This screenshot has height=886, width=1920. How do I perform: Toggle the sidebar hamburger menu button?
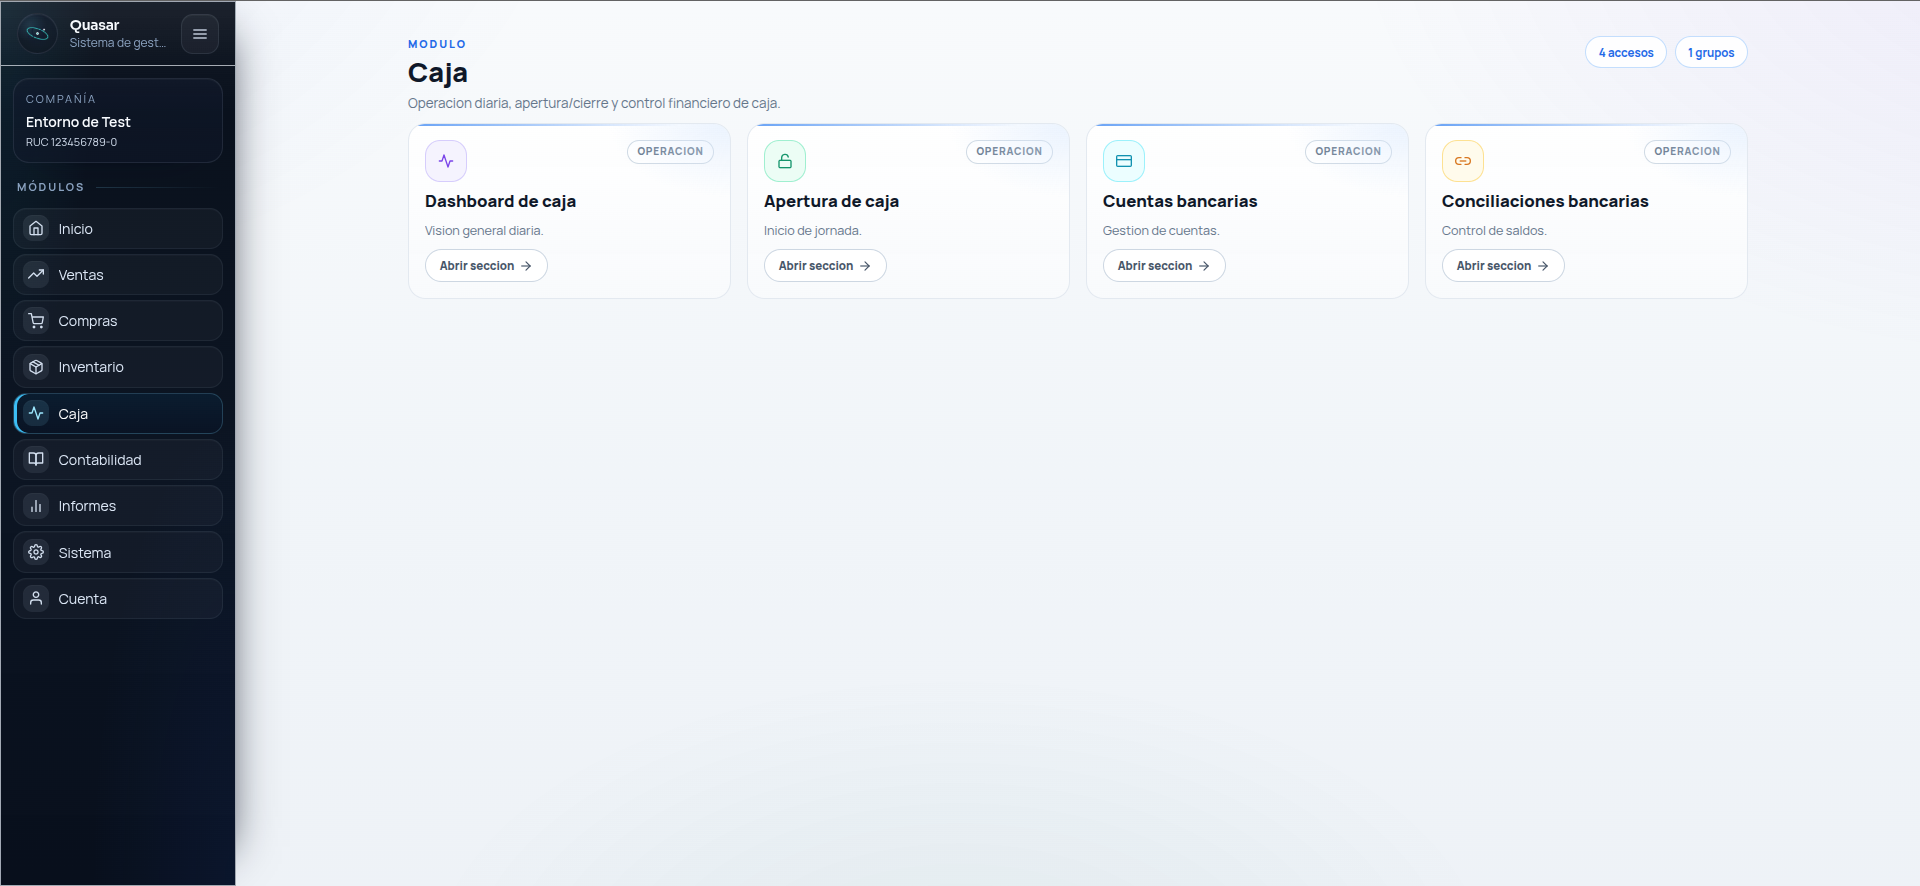(200, 34)
